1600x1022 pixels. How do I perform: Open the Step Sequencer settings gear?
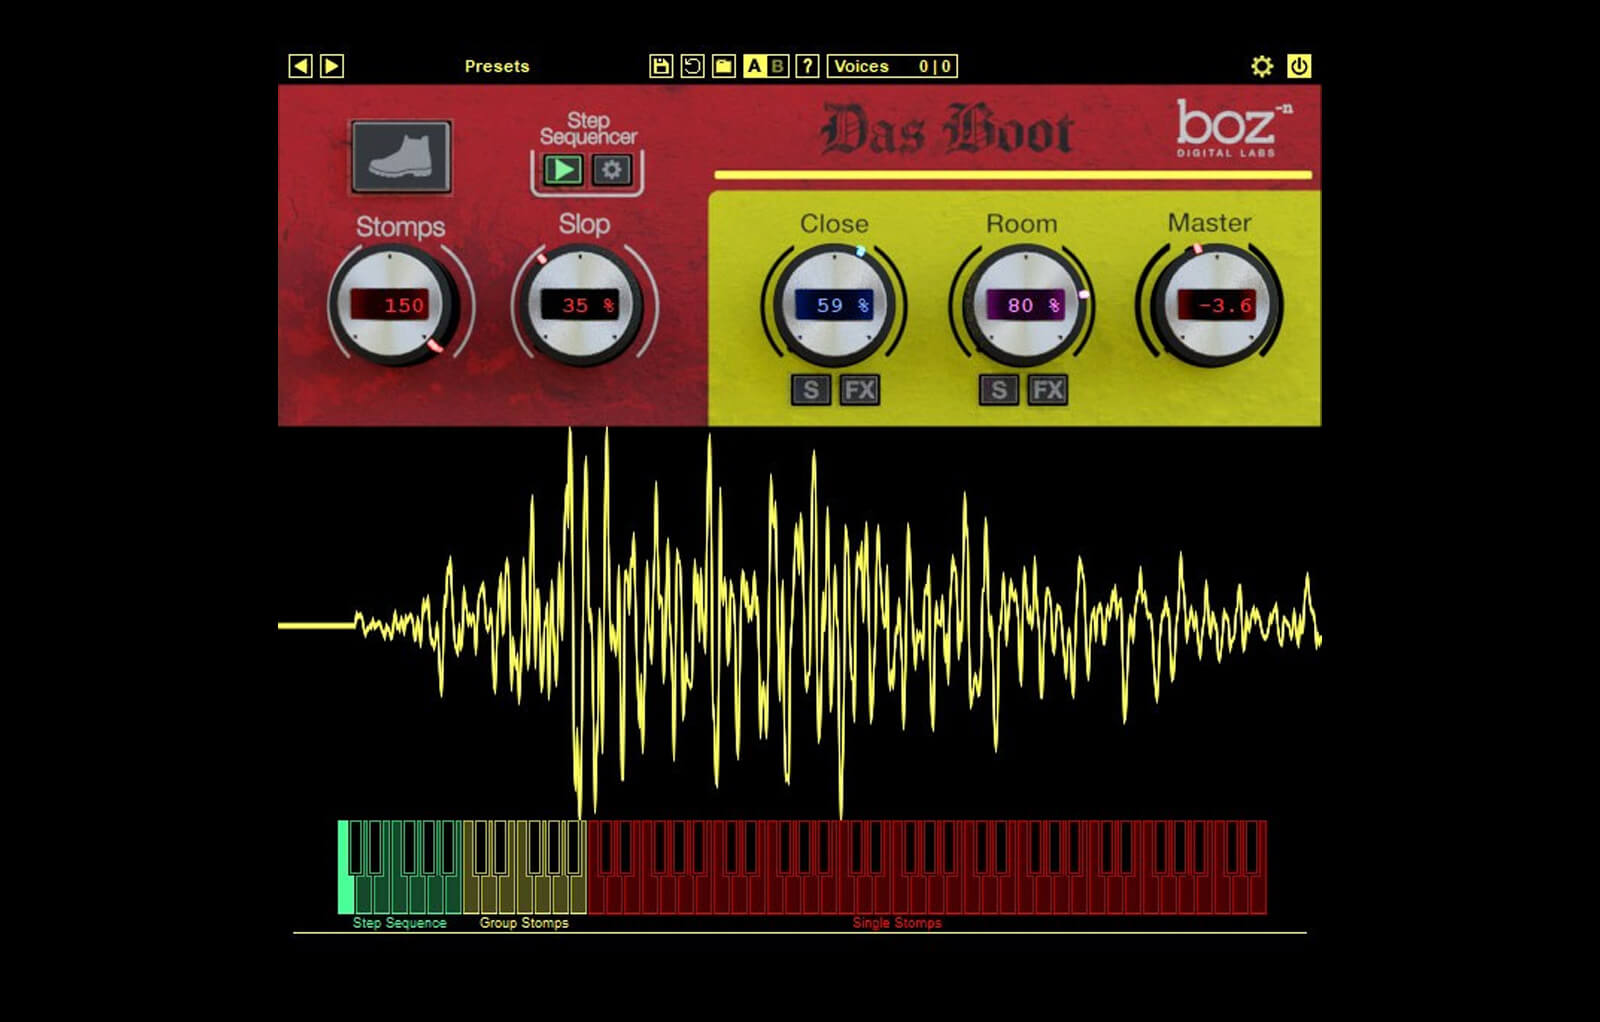pos(610,169)
